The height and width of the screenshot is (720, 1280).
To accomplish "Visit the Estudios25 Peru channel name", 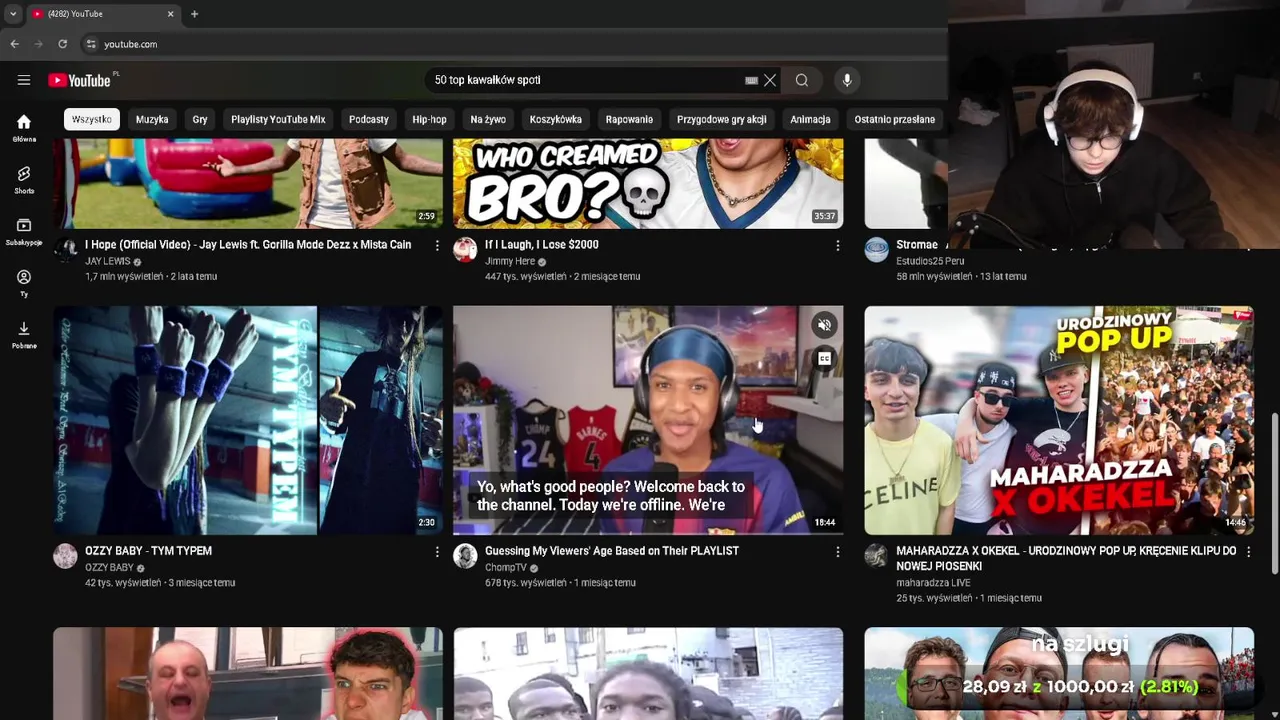I will [930, 262].
